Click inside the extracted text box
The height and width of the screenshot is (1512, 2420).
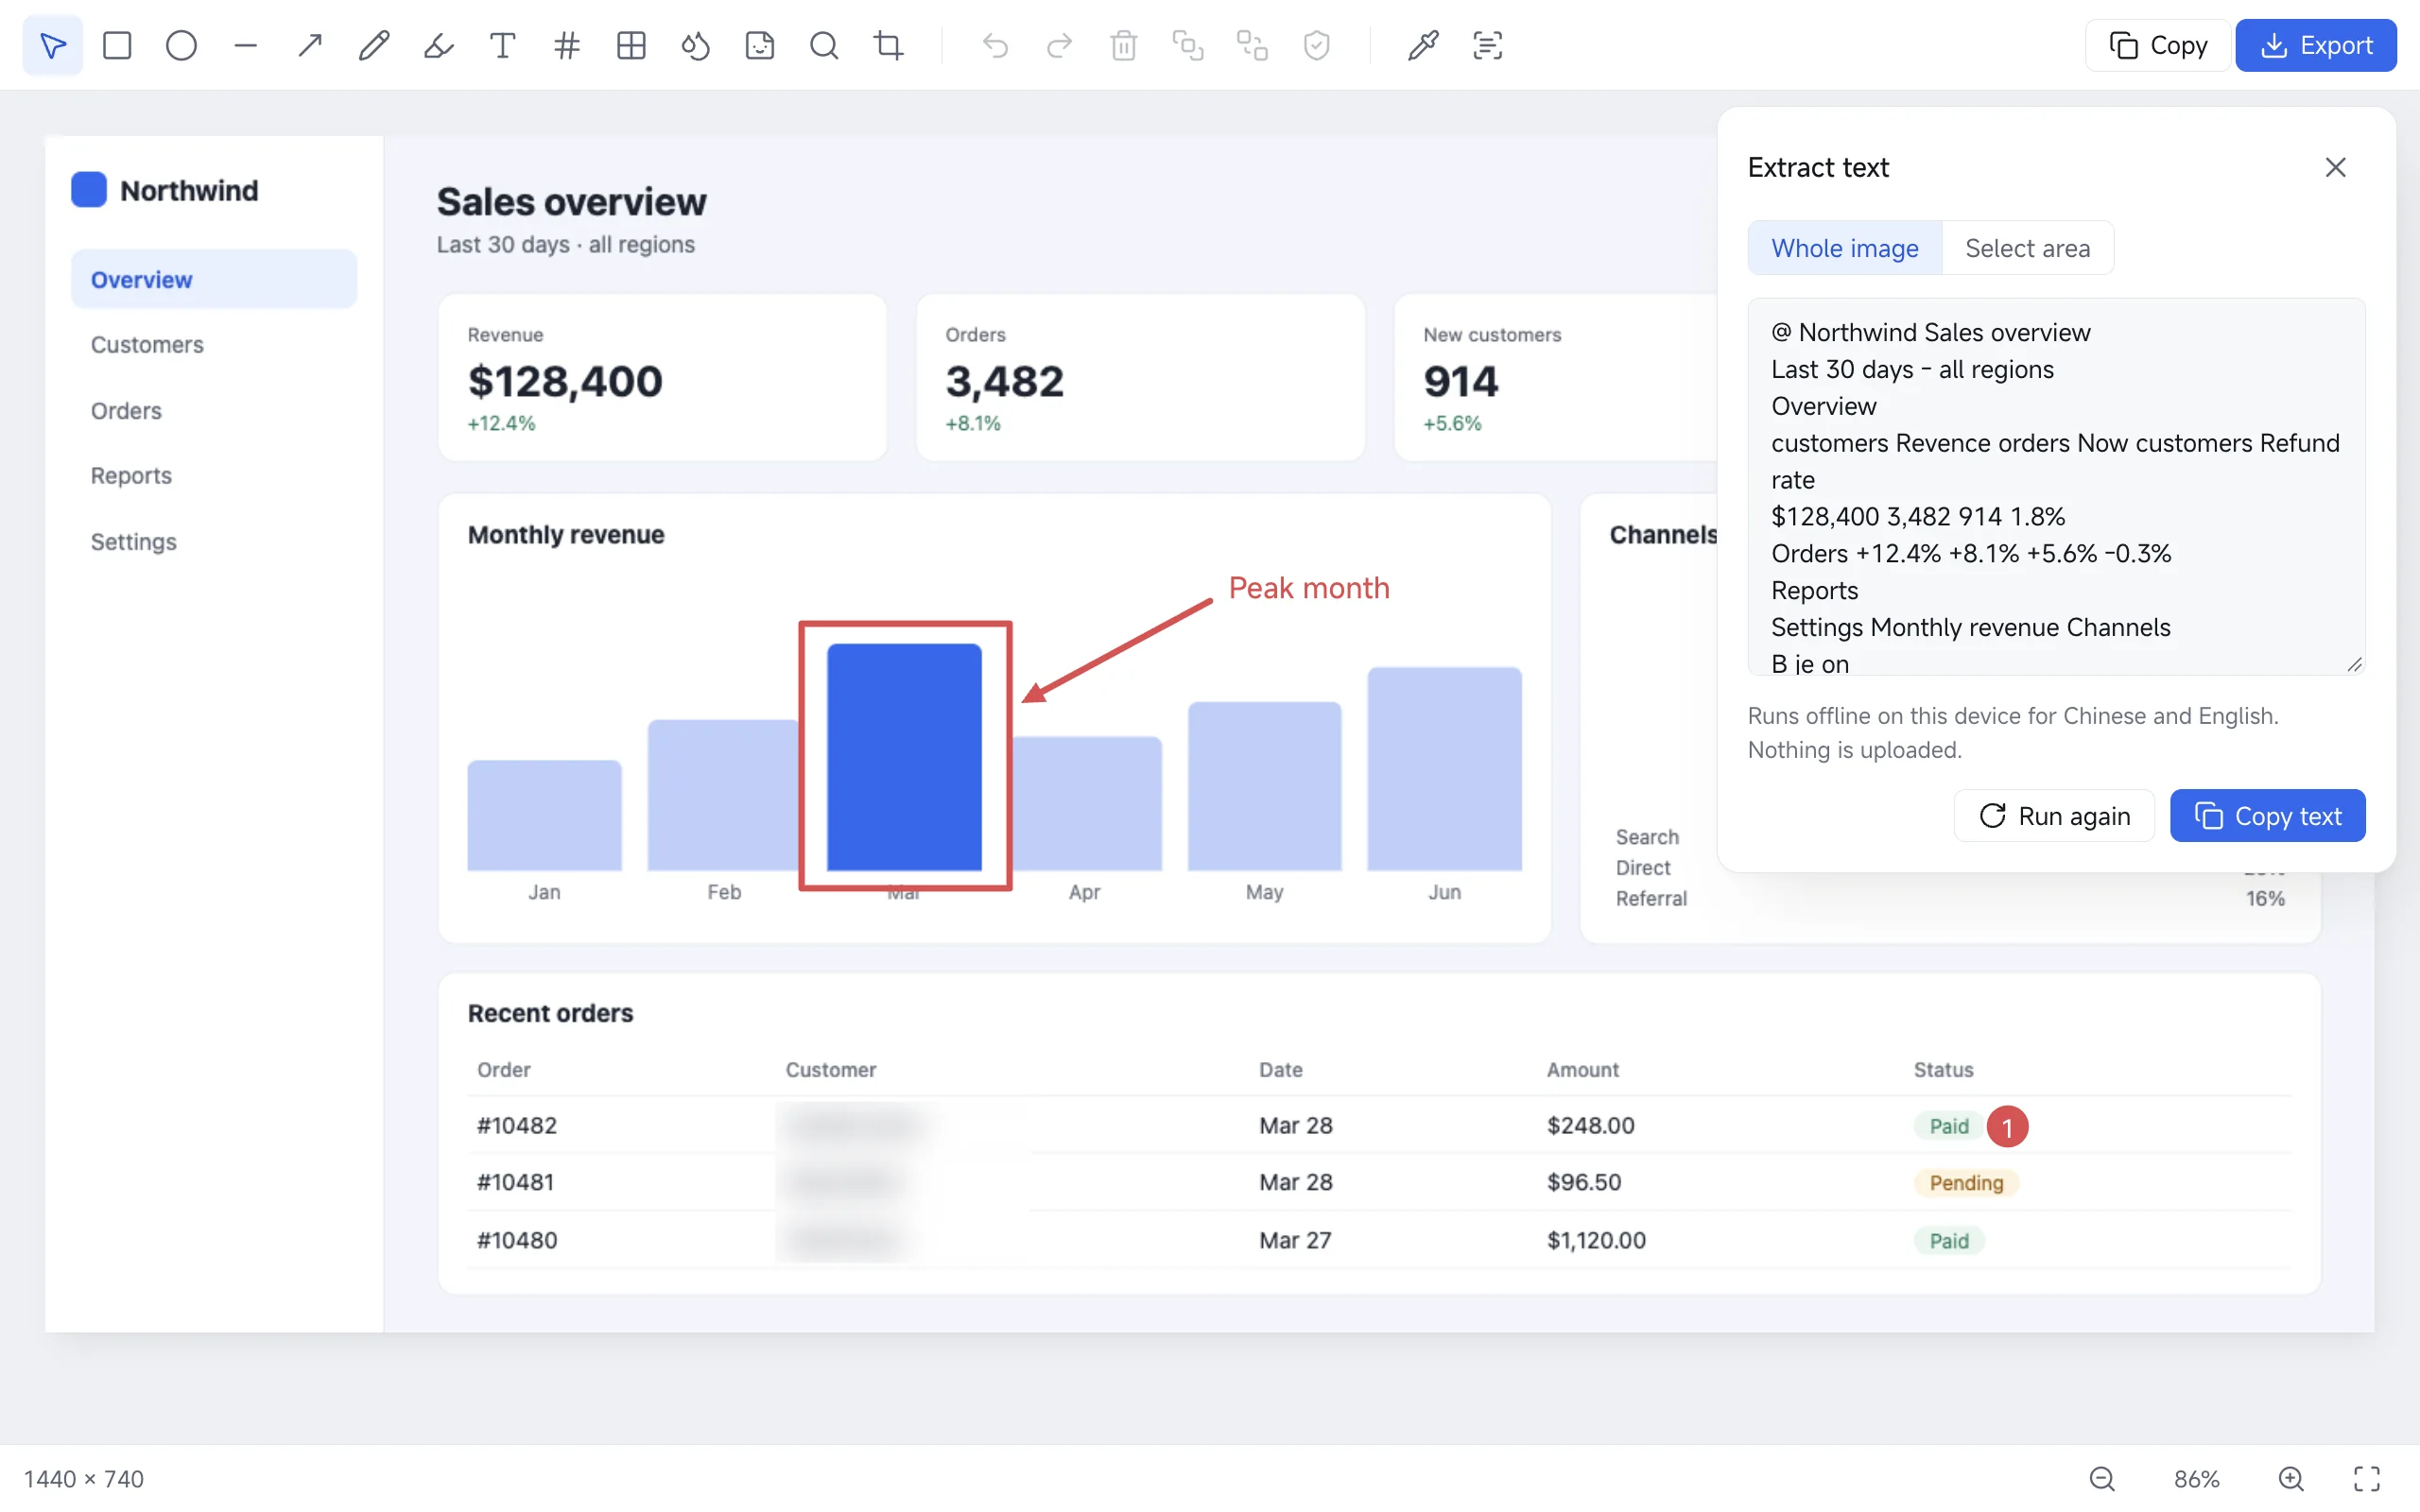tap(2056, 487)
